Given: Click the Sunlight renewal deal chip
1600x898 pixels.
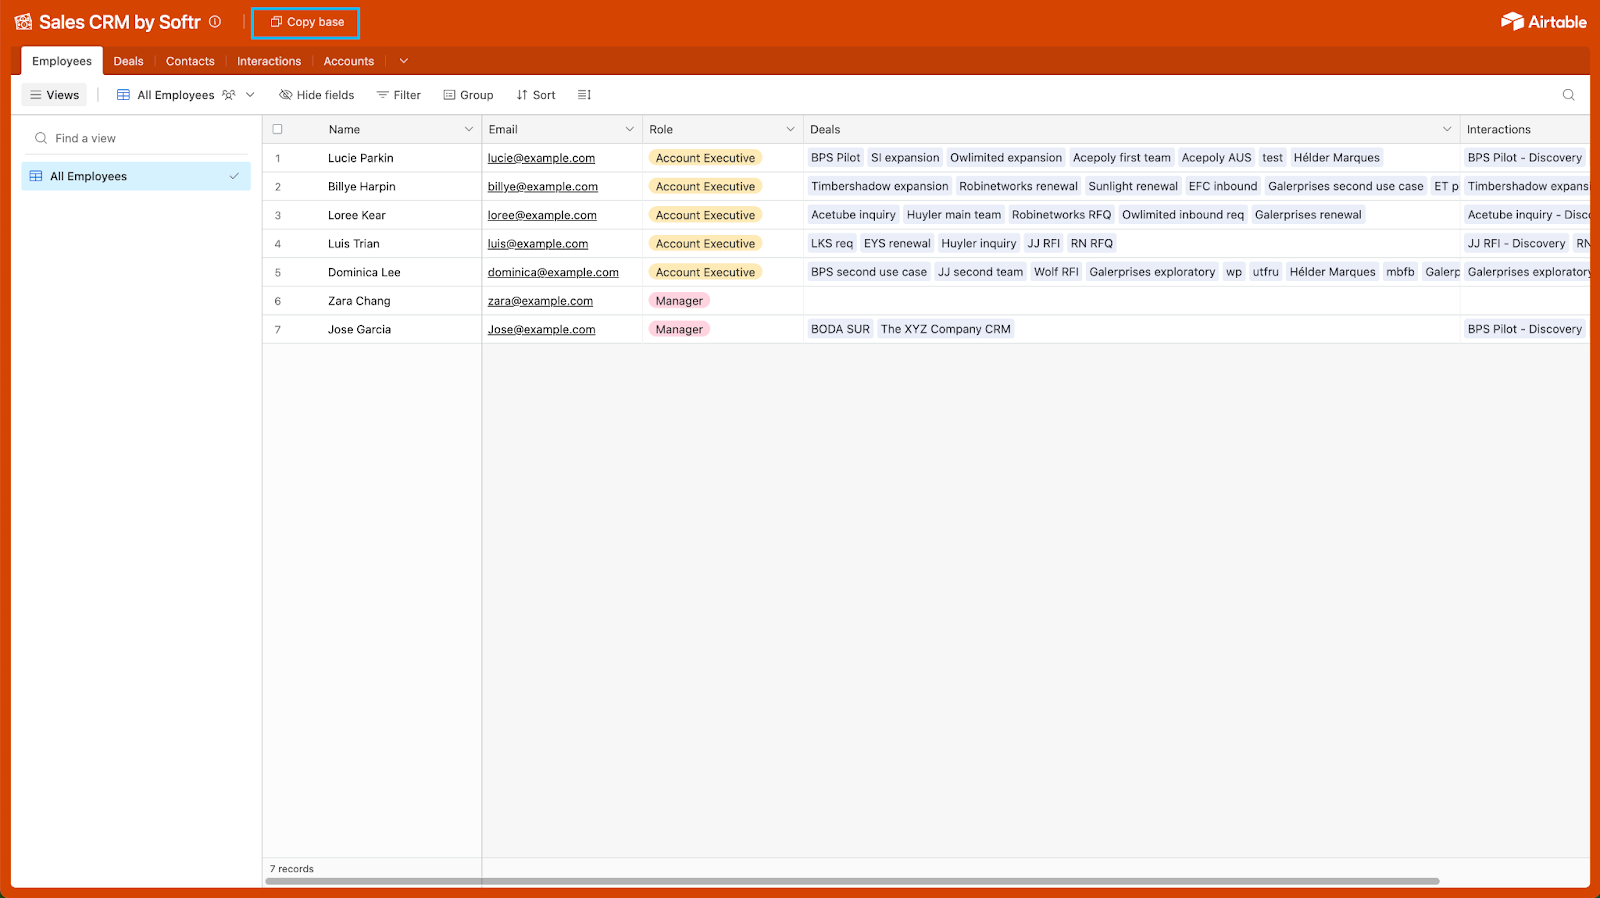Looking at the screenshot, I should point(1133,186).
